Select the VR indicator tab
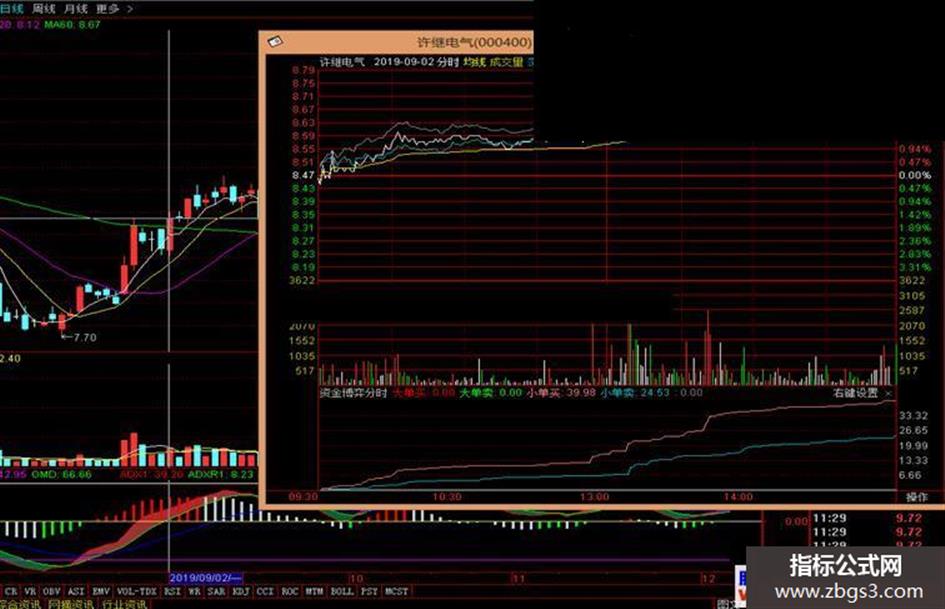This screenshot has width=945, height=609. 30,592
